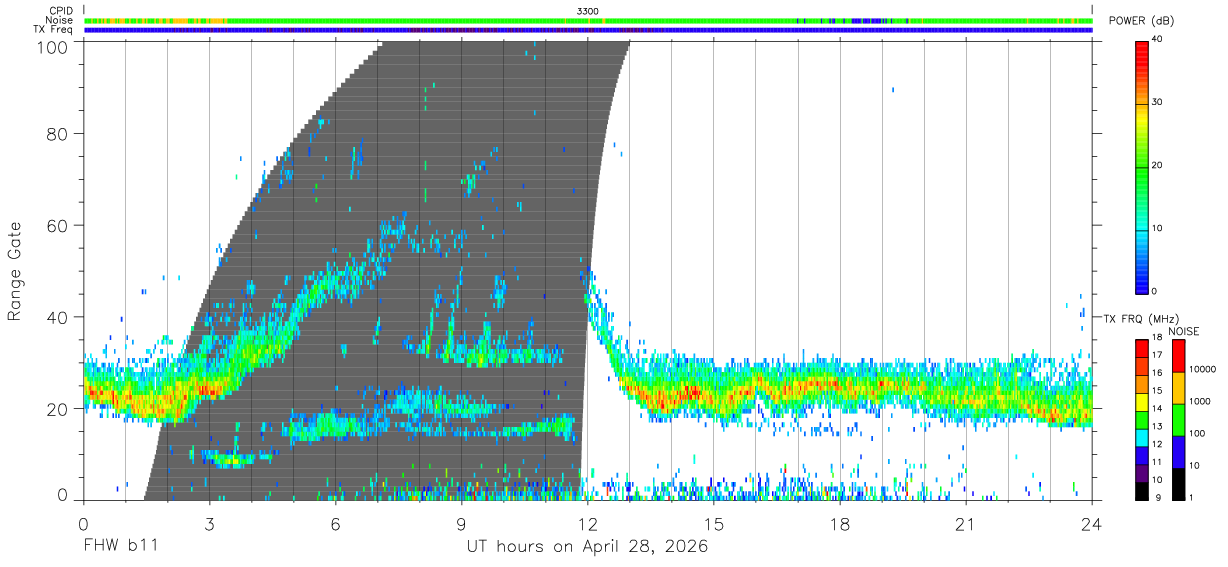The width and height of the screenshot is (1228, 567).
Task: Click the 12 tick label on UT hours axis
Action: [588, 523]
